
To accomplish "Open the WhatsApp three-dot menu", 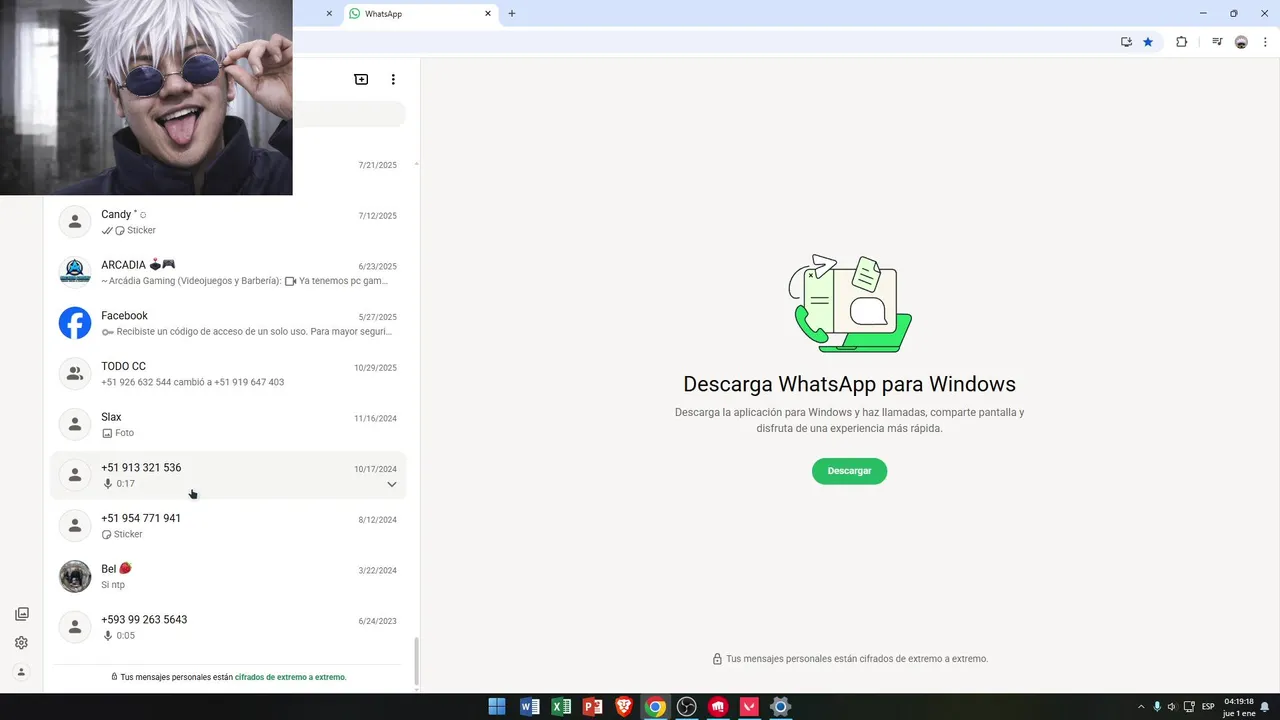I will [x=393, y=79].
